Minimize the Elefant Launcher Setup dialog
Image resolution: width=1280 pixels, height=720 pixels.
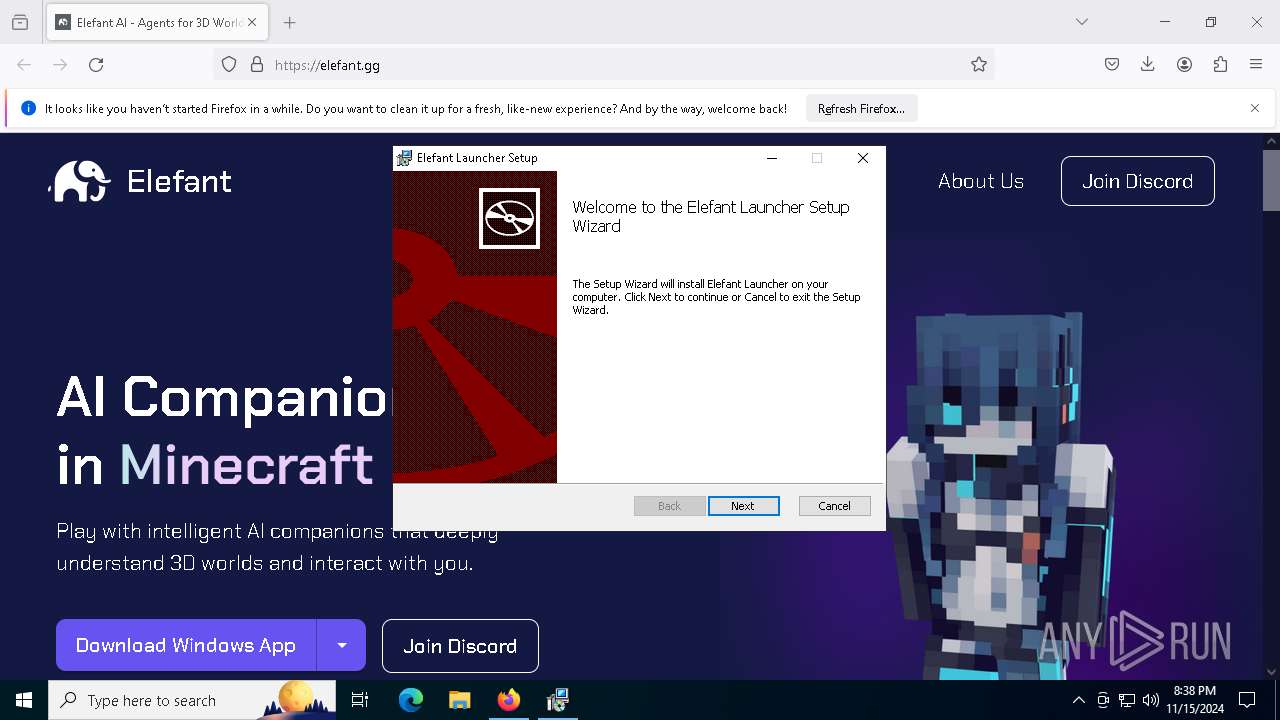pyautogui.click(x=772, y=158)
